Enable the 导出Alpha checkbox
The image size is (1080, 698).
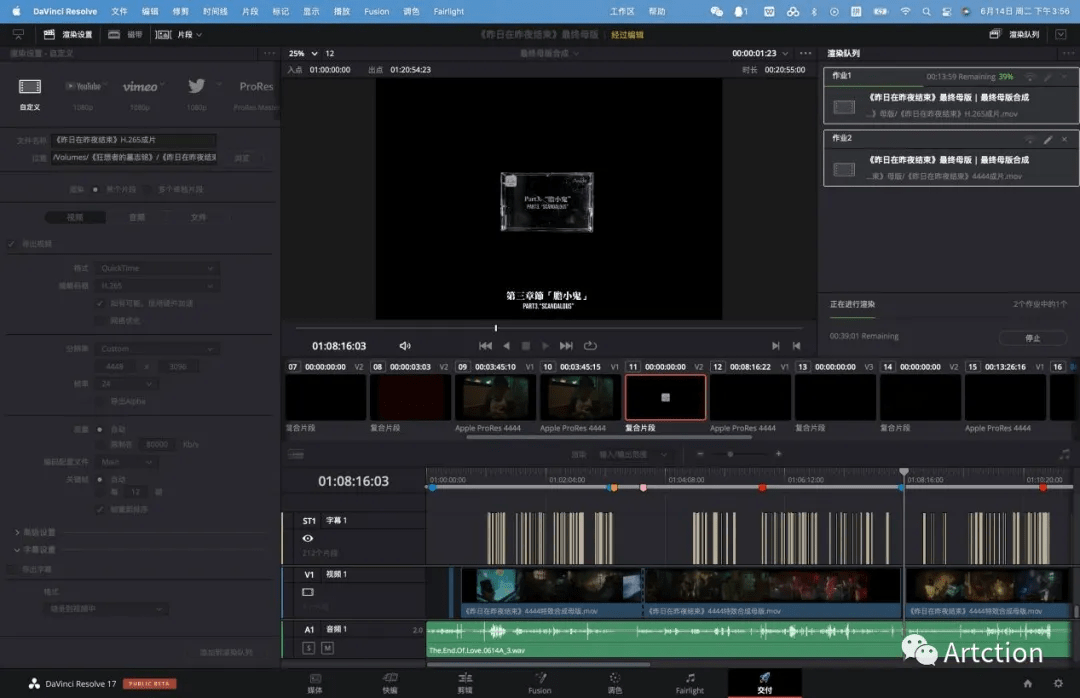[x=101, y=401]
